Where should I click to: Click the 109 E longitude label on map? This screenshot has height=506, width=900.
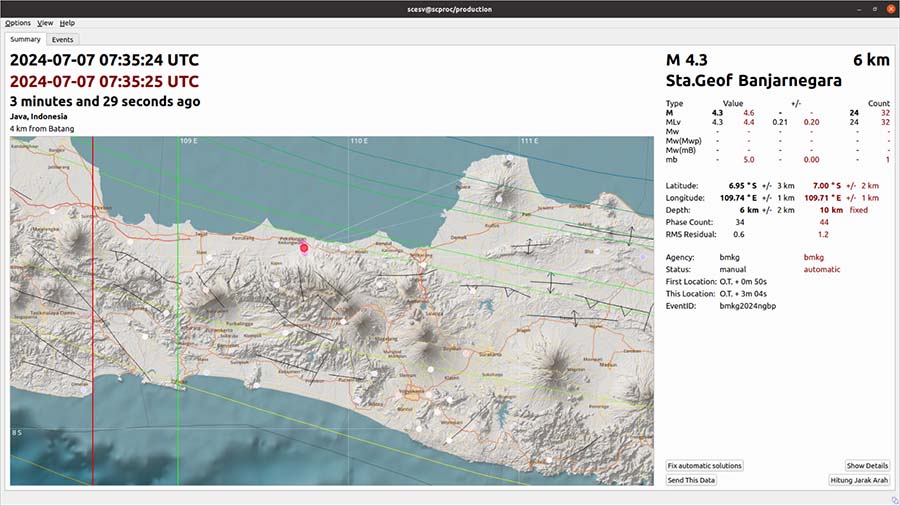pos(189,142)
